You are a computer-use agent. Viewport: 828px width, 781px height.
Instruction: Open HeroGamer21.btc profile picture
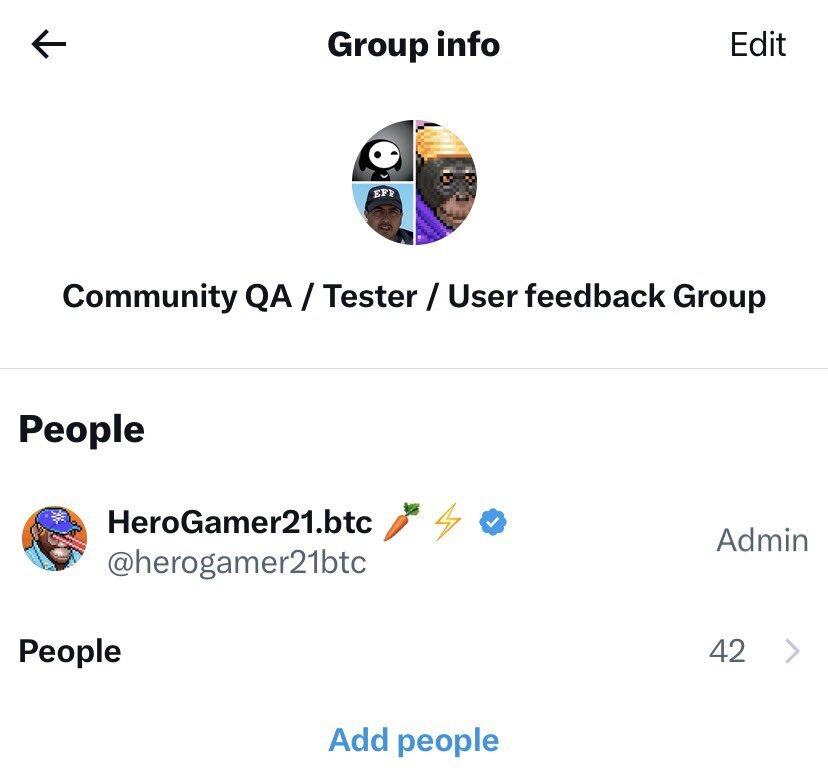point(54,539)
